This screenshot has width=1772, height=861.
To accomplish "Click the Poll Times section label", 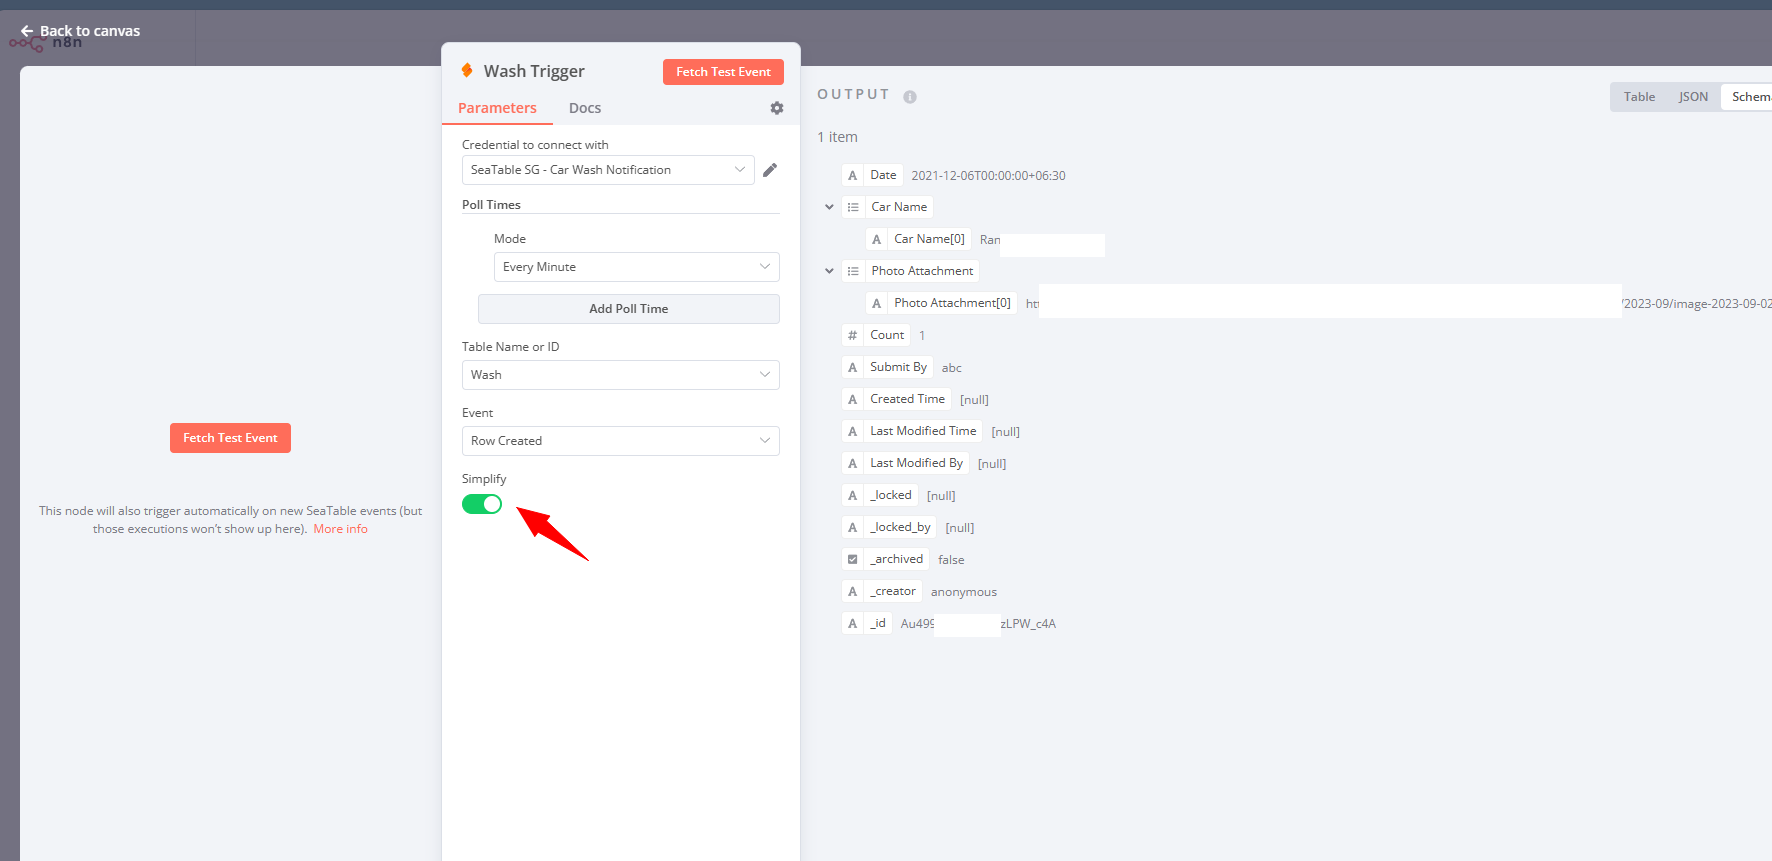I will click(491, 205).
